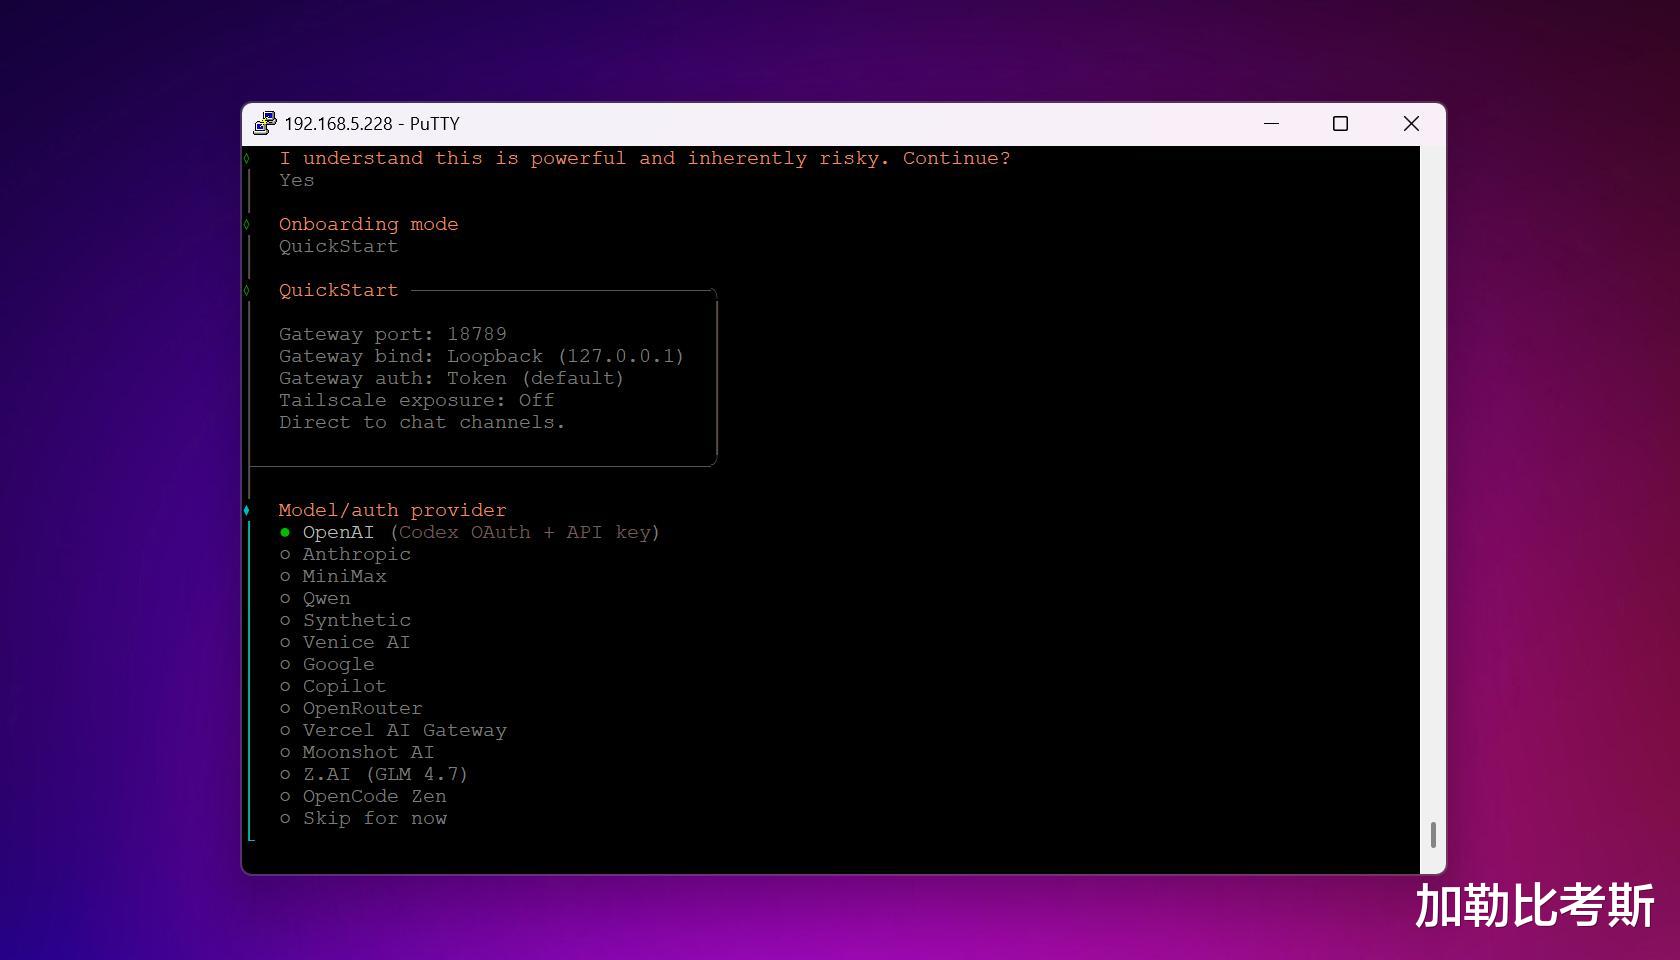Close the PuTTY window
Image resolution: width=1680 pixels, height=960 pixels.
click(x=1411, y=123)
